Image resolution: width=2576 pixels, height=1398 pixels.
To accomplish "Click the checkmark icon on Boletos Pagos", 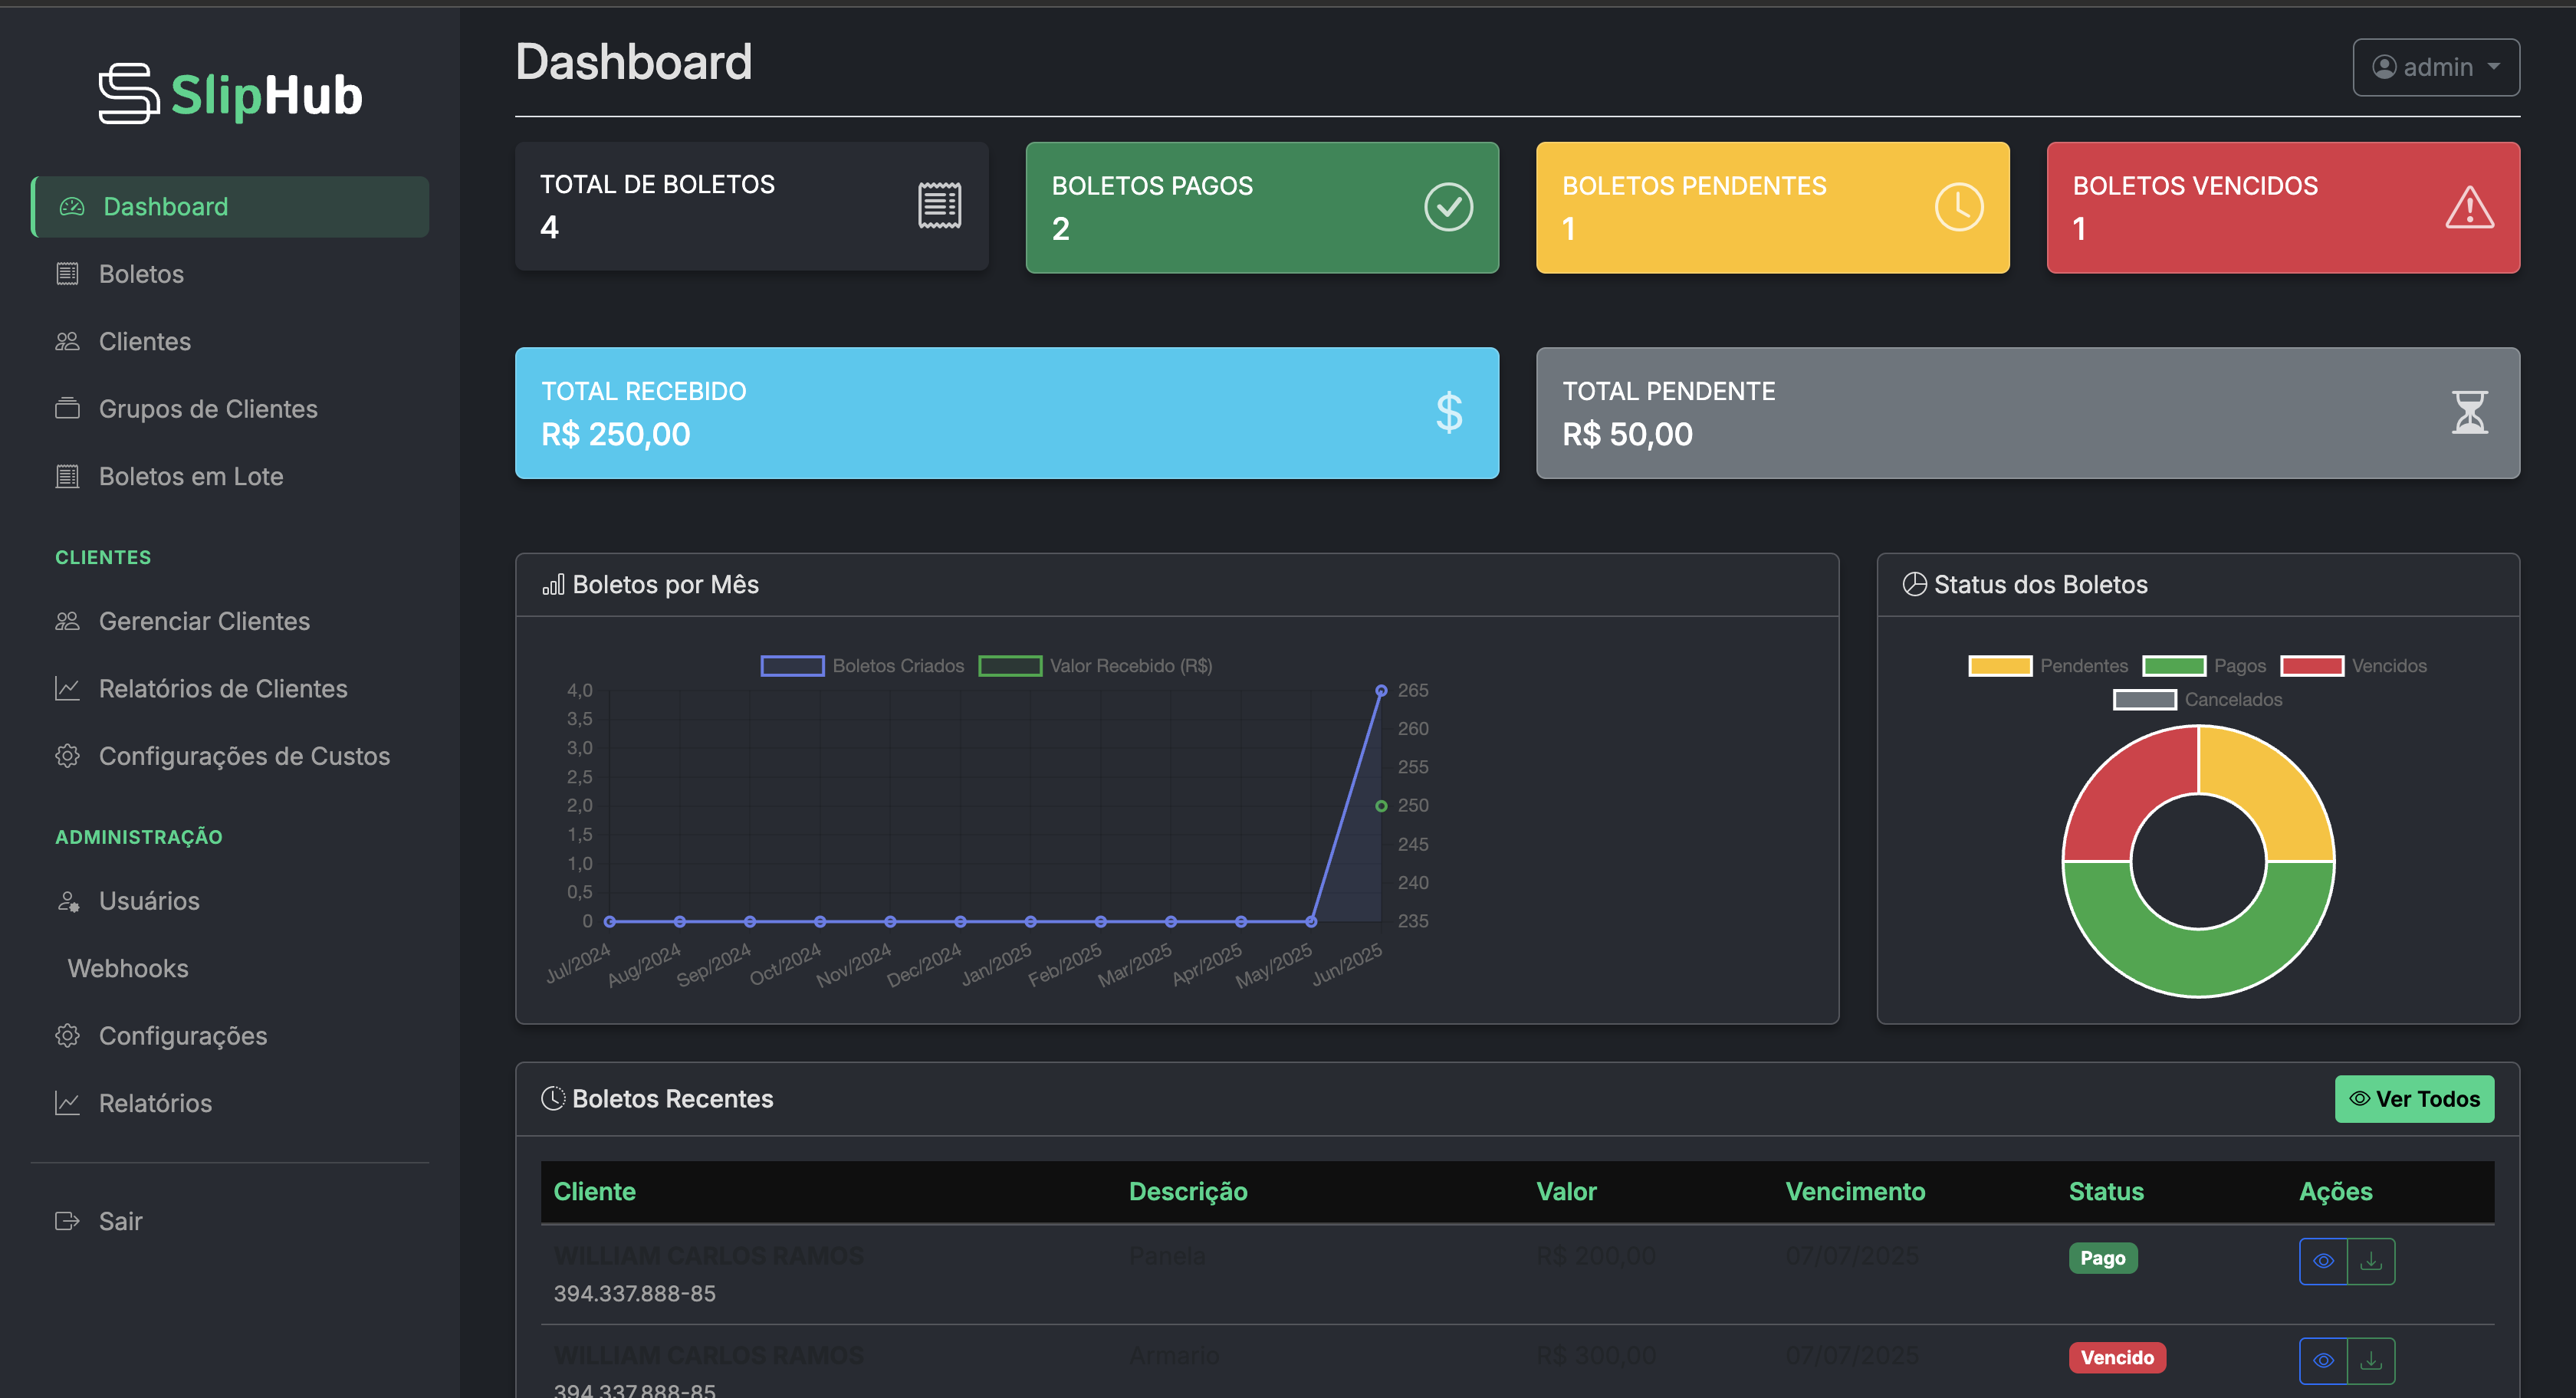I will click(1447, 207).
